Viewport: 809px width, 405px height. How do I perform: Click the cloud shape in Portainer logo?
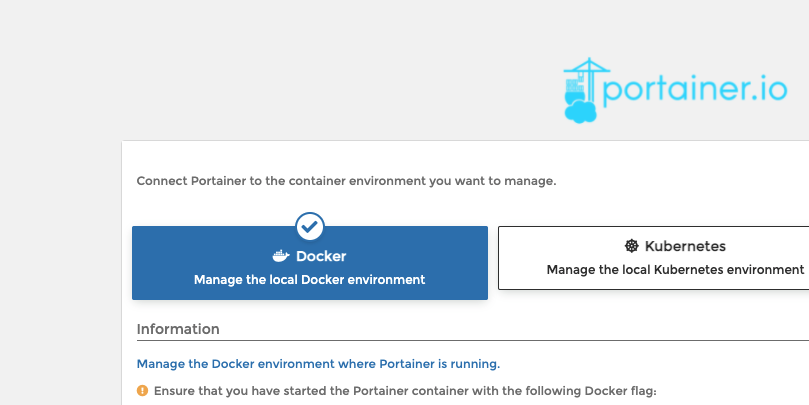click(x=580, y=111)
